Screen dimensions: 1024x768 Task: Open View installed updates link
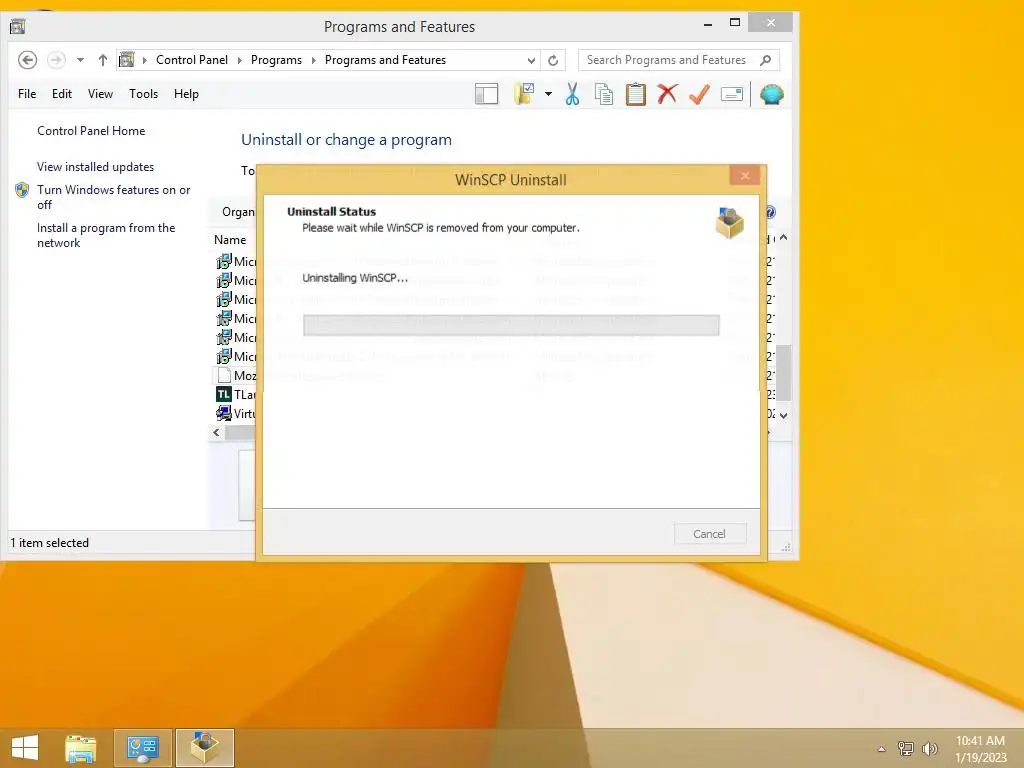[95, 167]
